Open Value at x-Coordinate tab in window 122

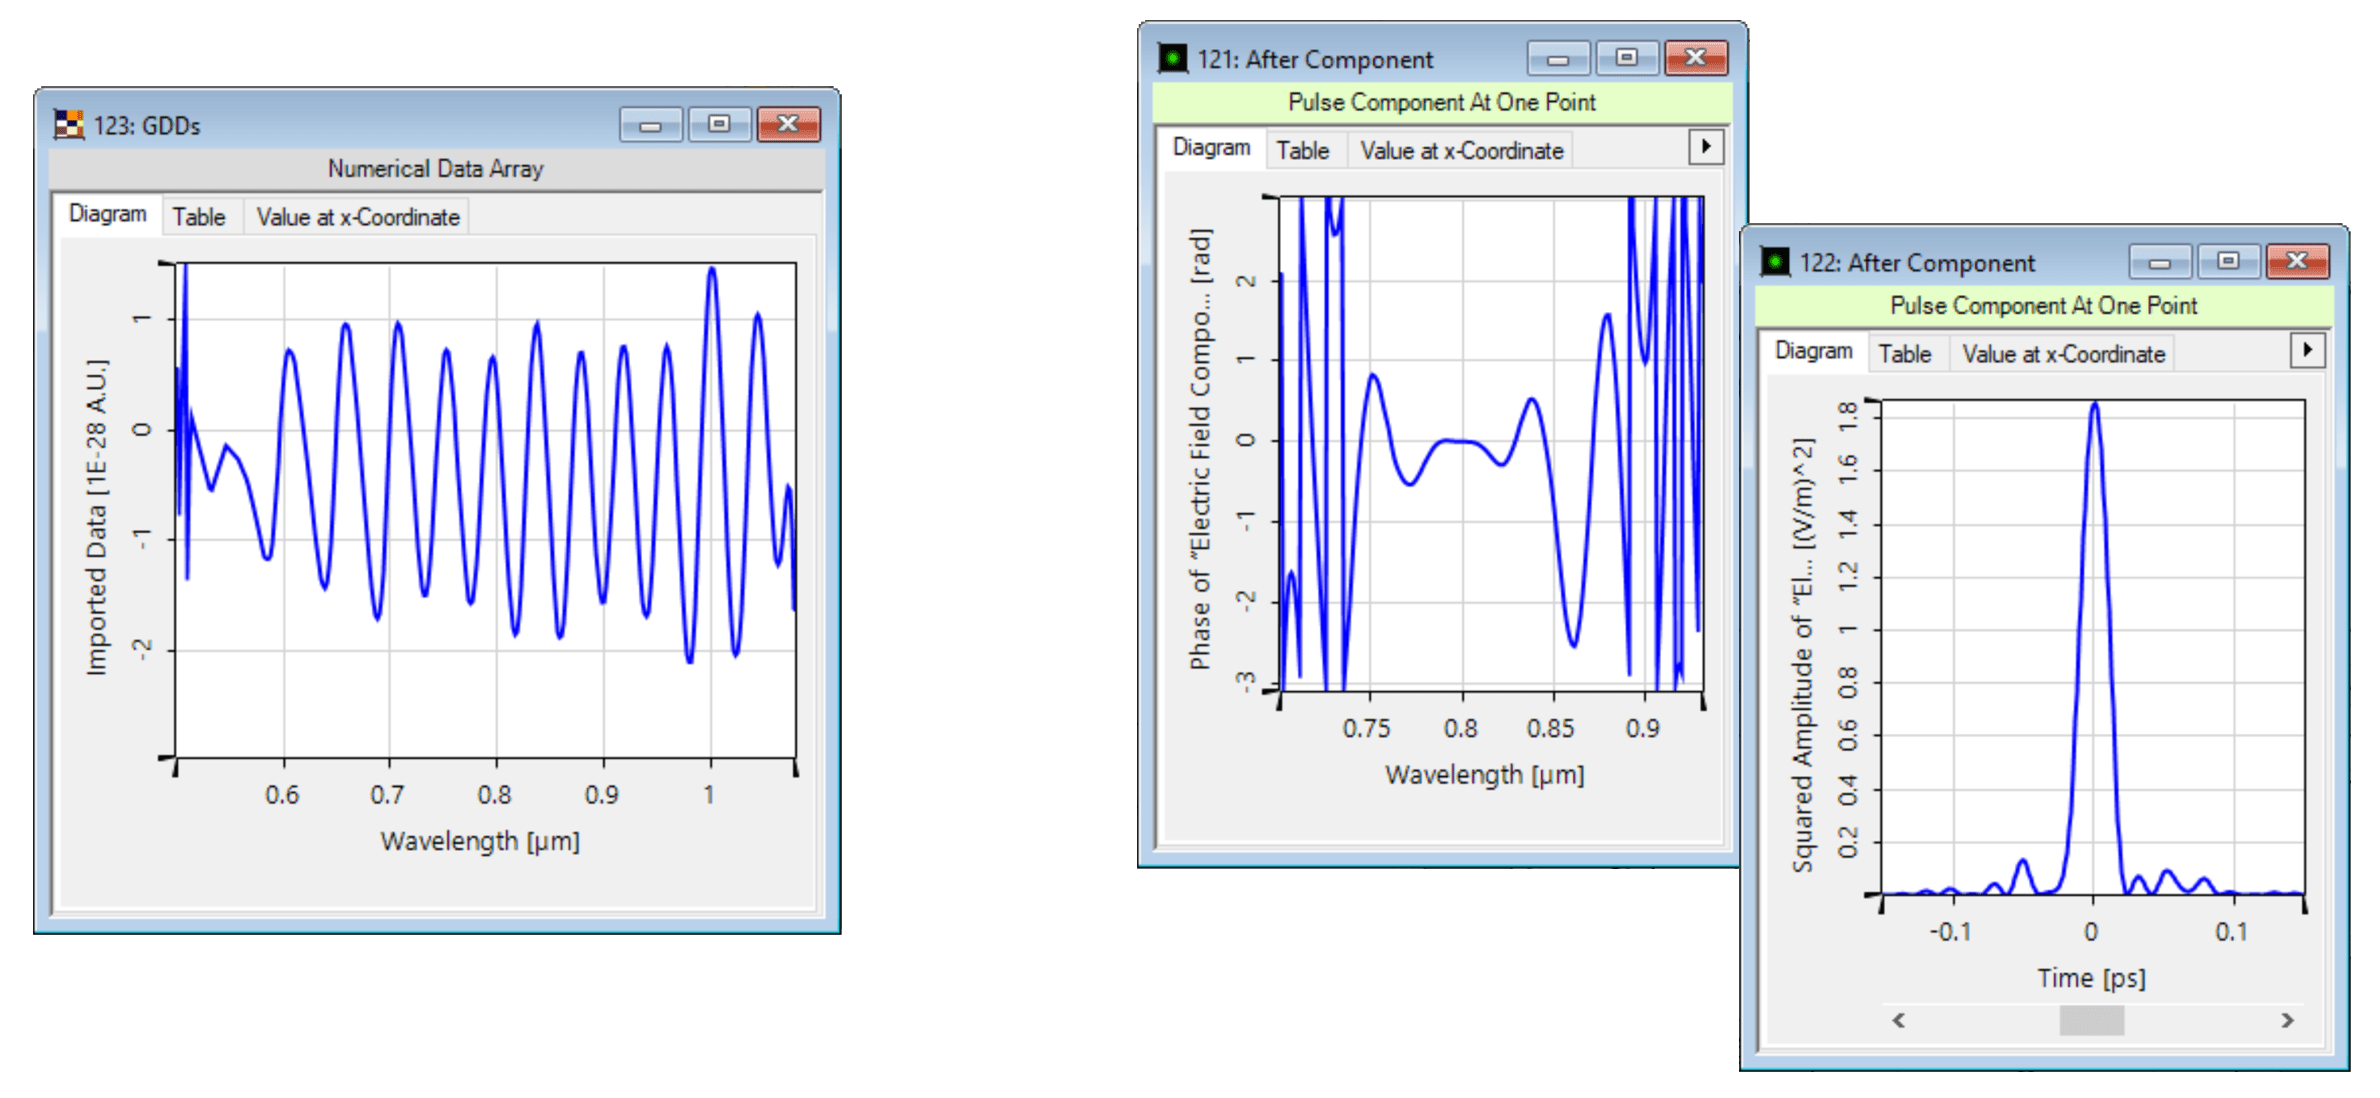tap(2064, 353)
